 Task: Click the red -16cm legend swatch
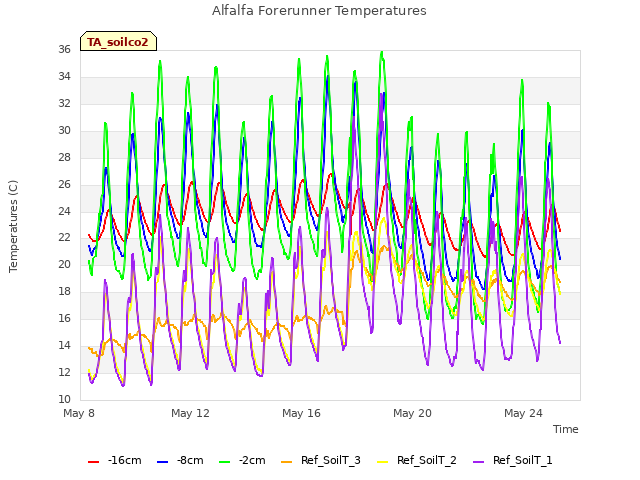pyautogui.click(x=93, y=462)
